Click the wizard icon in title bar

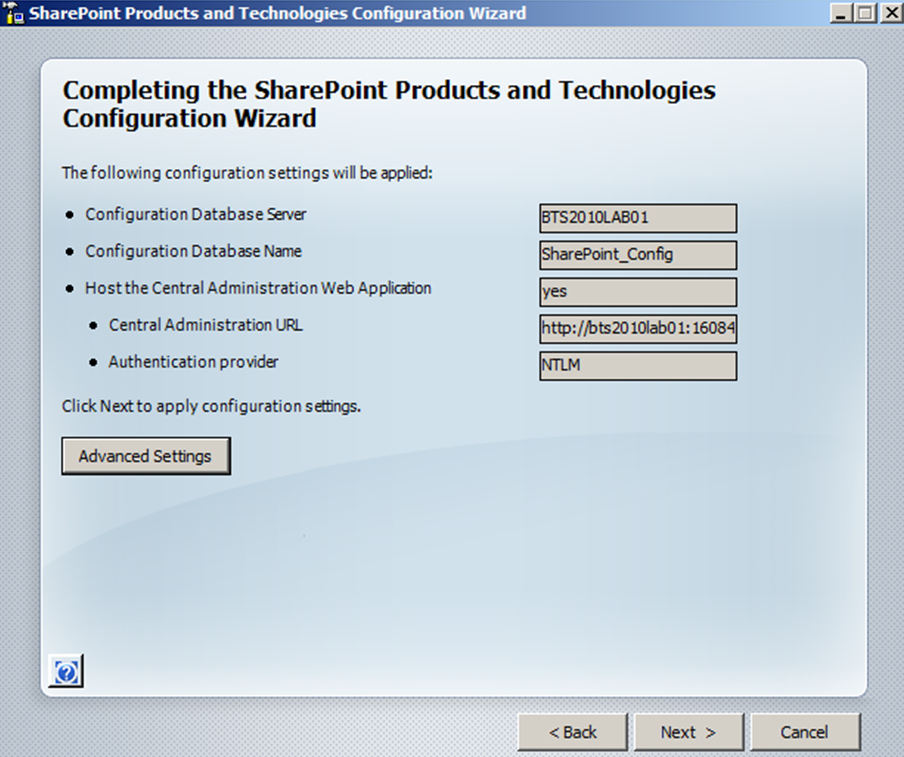[x=14, y=14]
